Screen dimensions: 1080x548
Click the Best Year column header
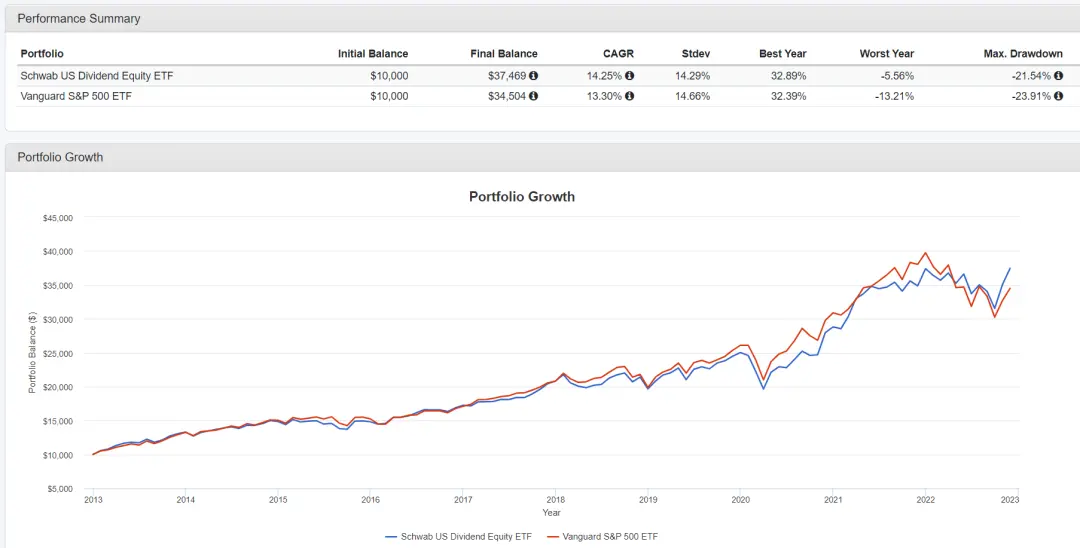click(x=782, y=54)
